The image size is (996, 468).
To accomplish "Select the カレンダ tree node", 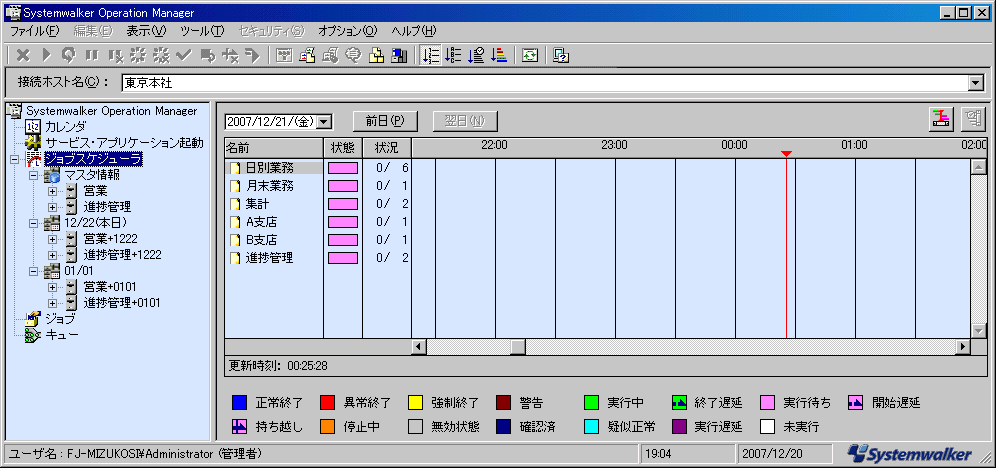I will pos(65,126).
